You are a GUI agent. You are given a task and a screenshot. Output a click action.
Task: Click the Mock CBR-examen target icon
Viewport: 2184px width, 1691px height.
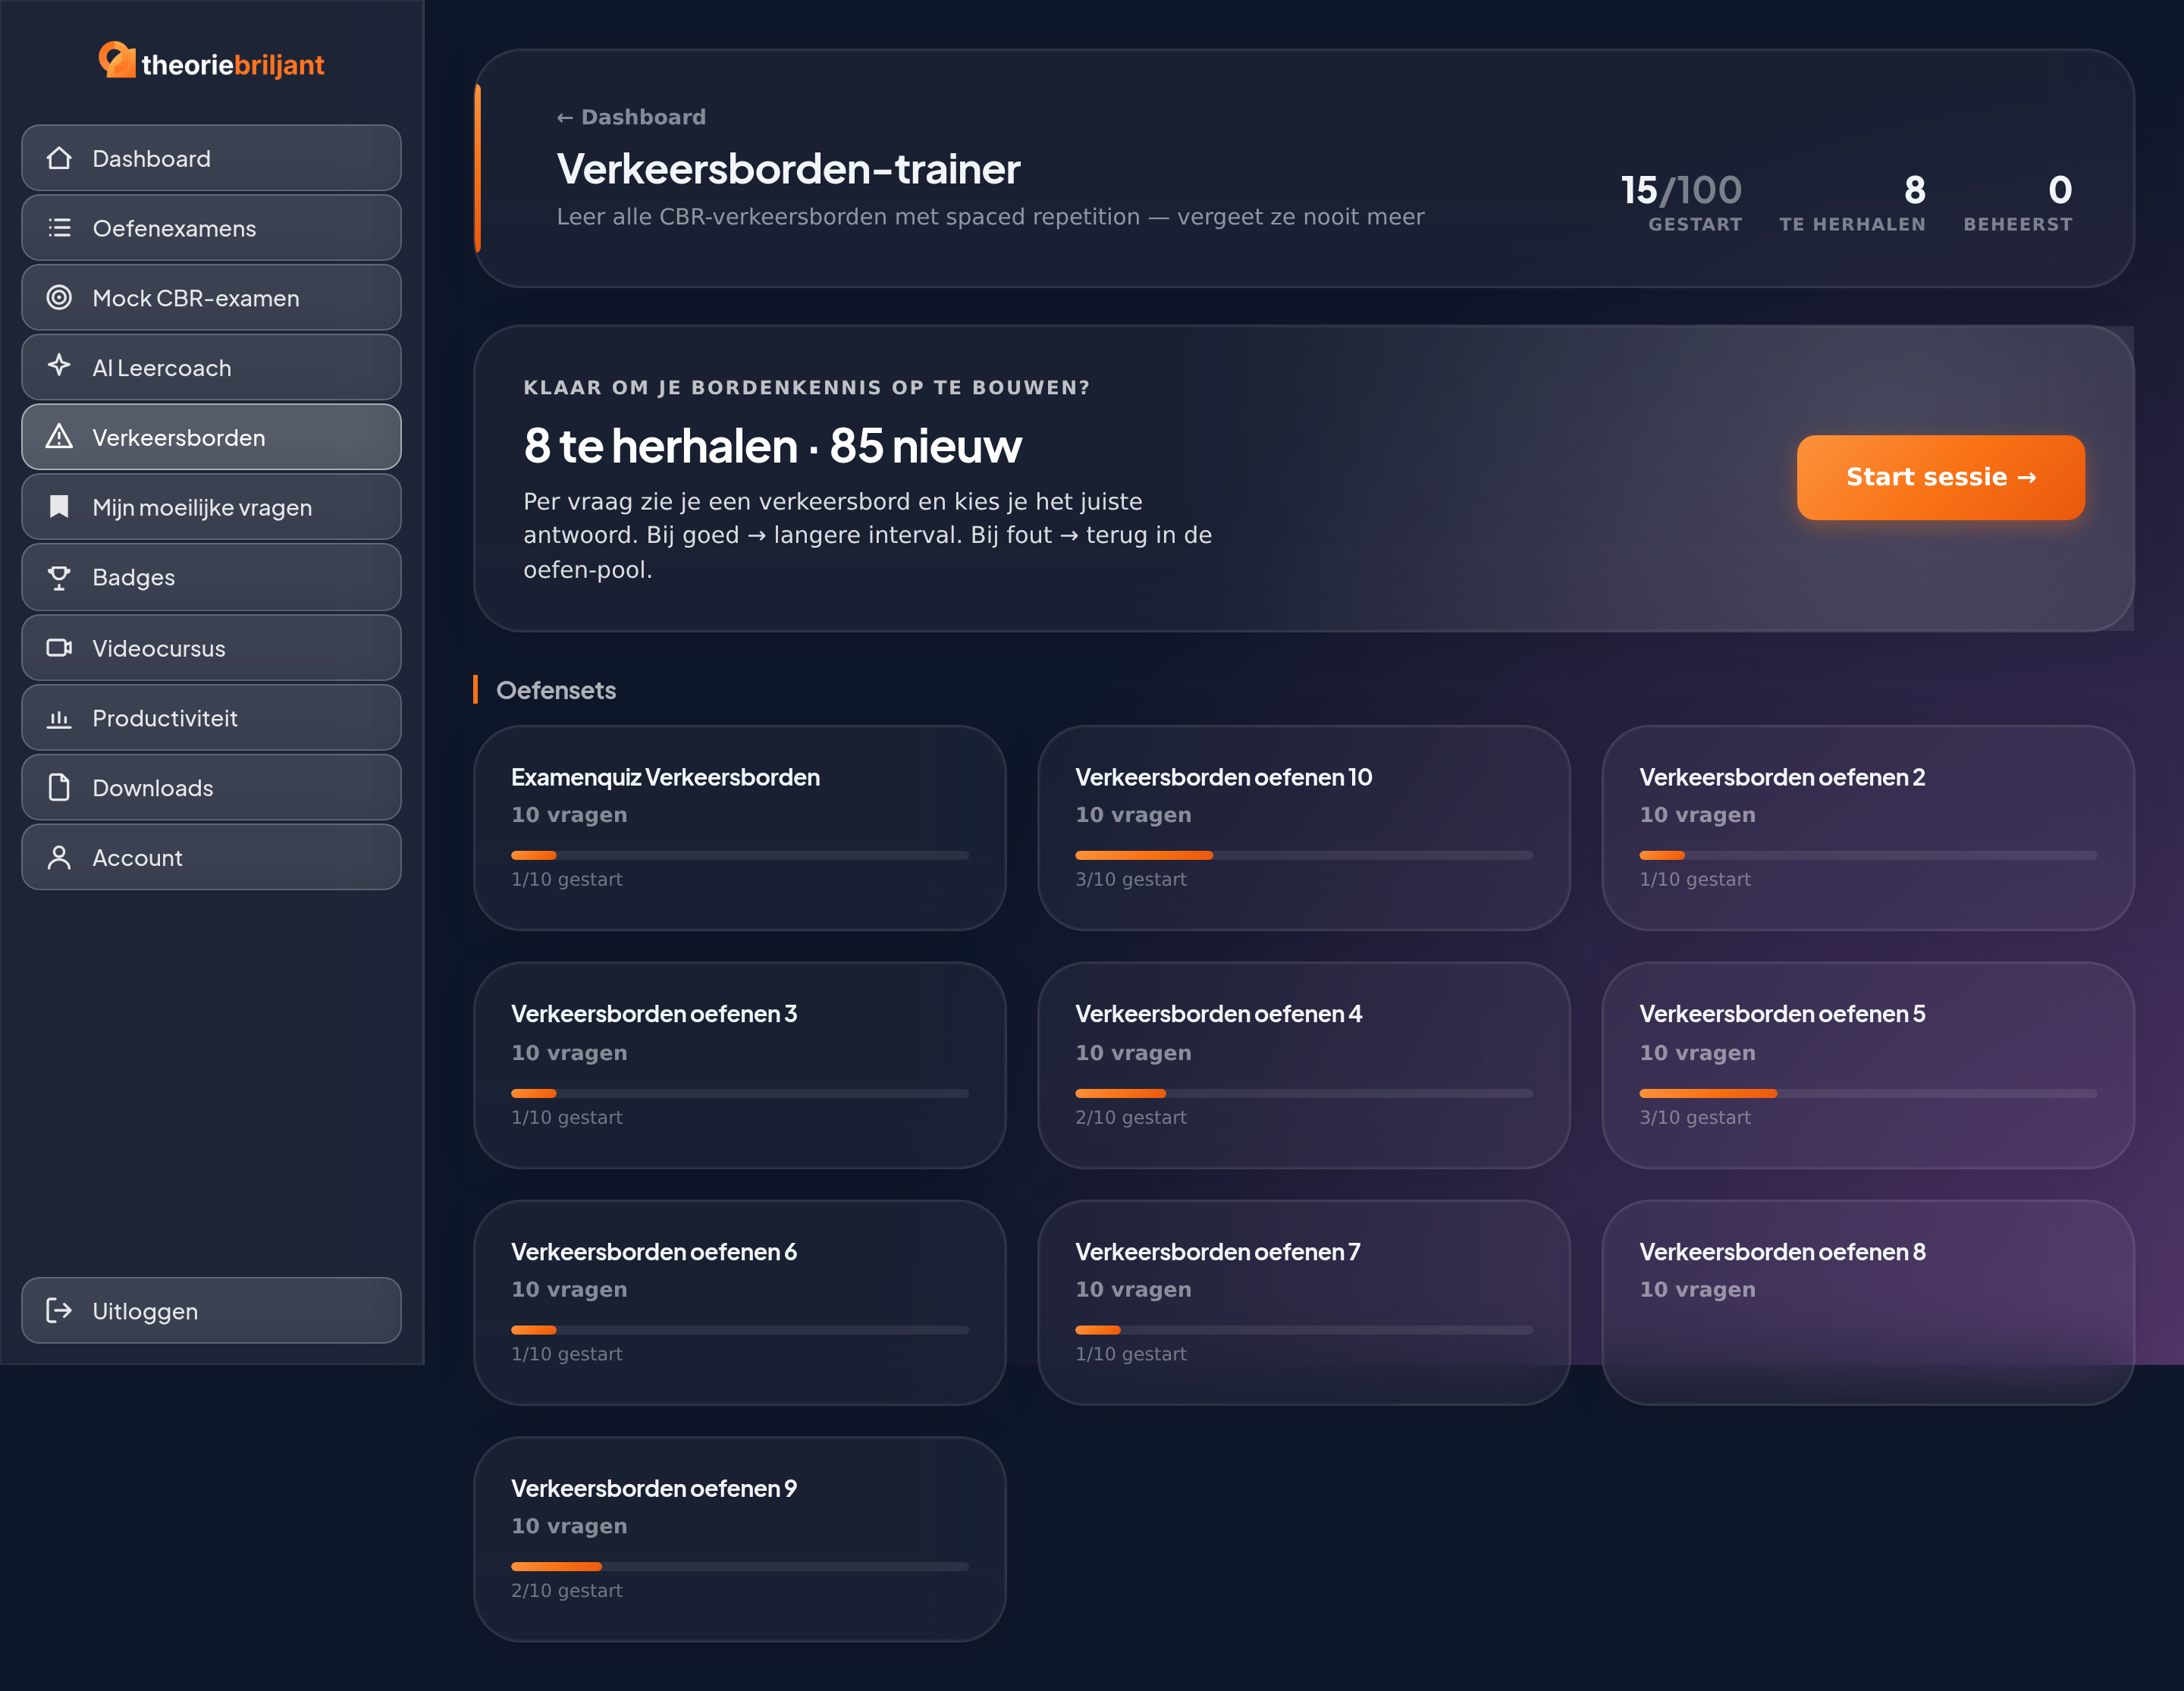pos(59,298)
